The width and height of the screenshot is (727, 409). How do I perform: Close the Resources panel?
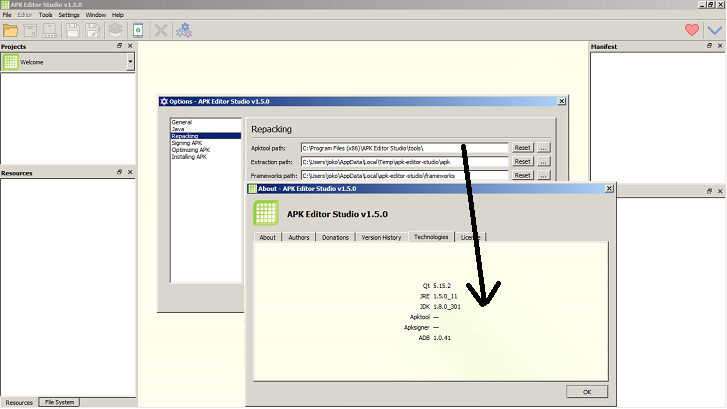tap(130, 172)
